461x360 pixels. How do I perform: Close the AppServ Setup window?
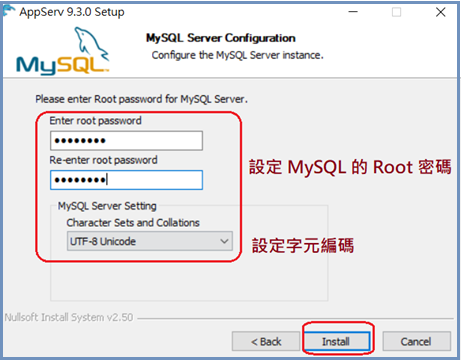click(441, 12)
